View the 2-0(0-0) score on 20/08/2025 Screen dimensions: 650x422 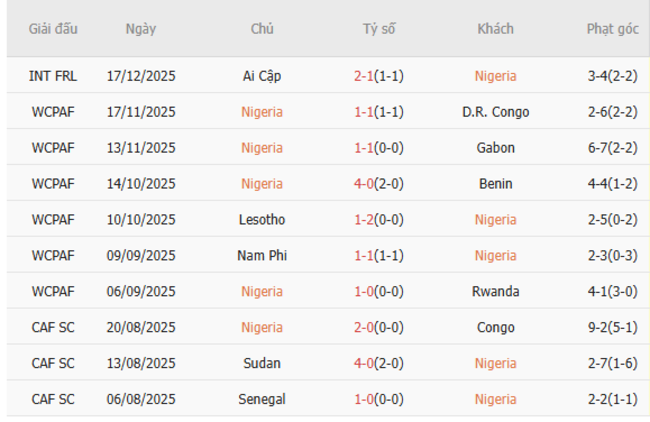(x=378, y=328)
